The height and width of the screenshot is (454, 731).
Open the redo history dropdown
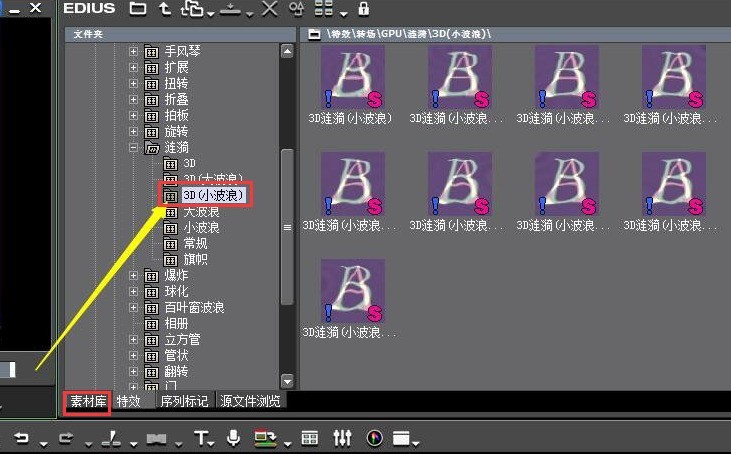click(x=89, y=444)
